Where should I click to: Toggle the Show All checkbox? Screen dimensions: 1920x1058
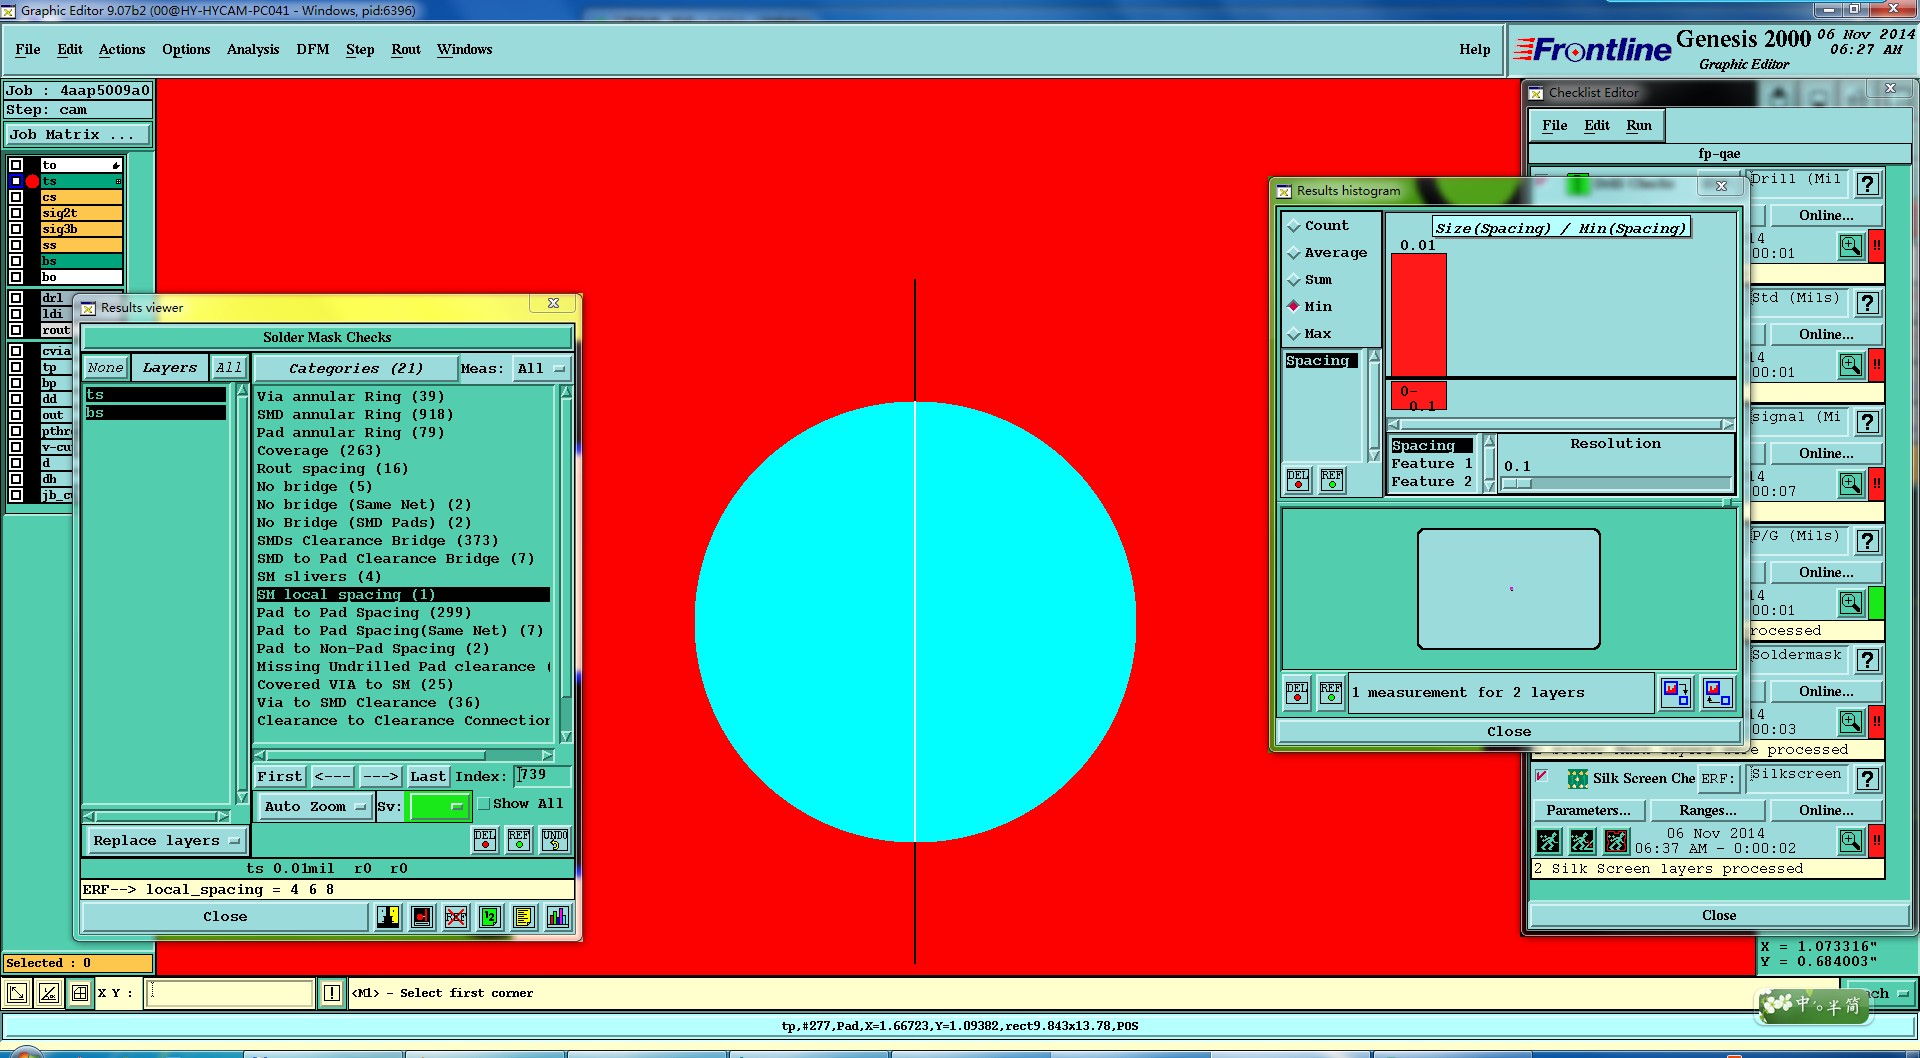[x=484, y=804]
